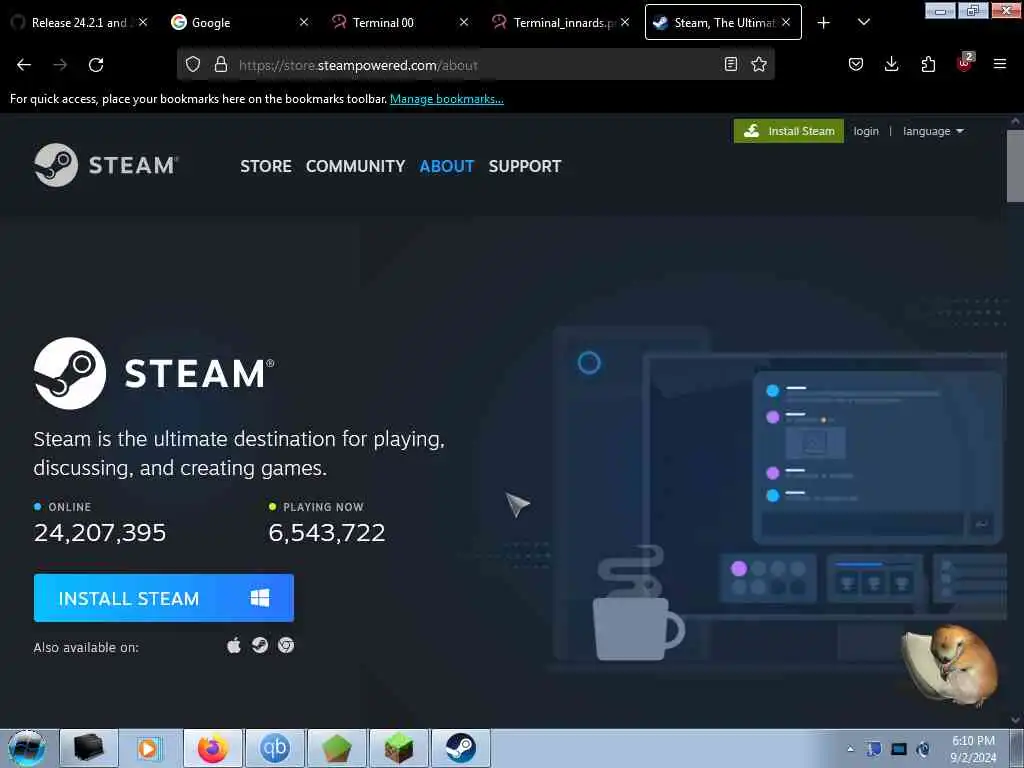Click the page vertical scrollbar thumb
This screenshot has height=768, width=1024.
pyautogui.click(x=1016, y=166)
